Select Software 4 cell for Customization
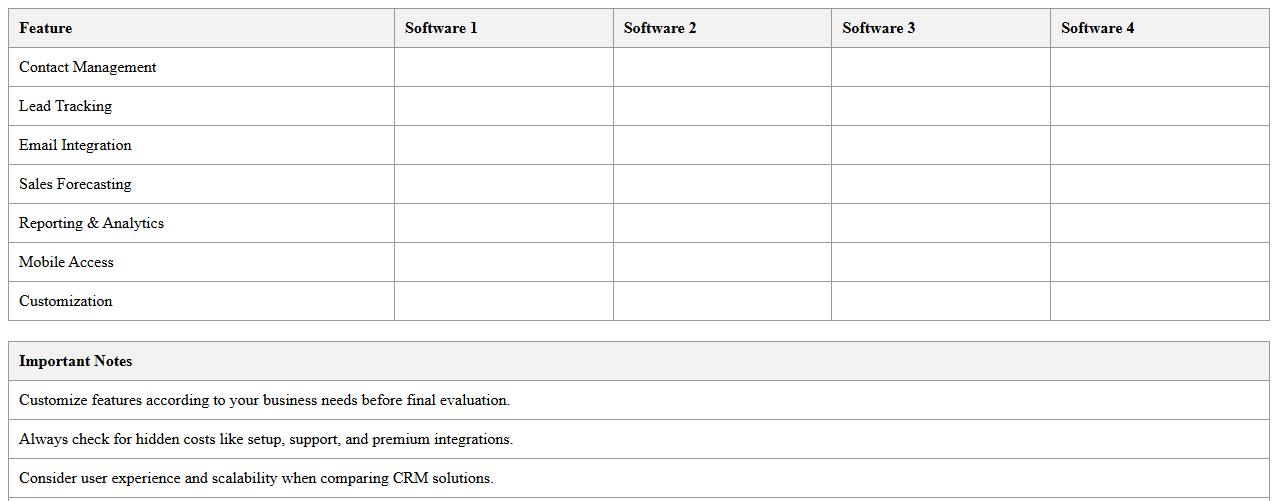The height and width of the screenshot is (501, 1278). pos(1160,301)
